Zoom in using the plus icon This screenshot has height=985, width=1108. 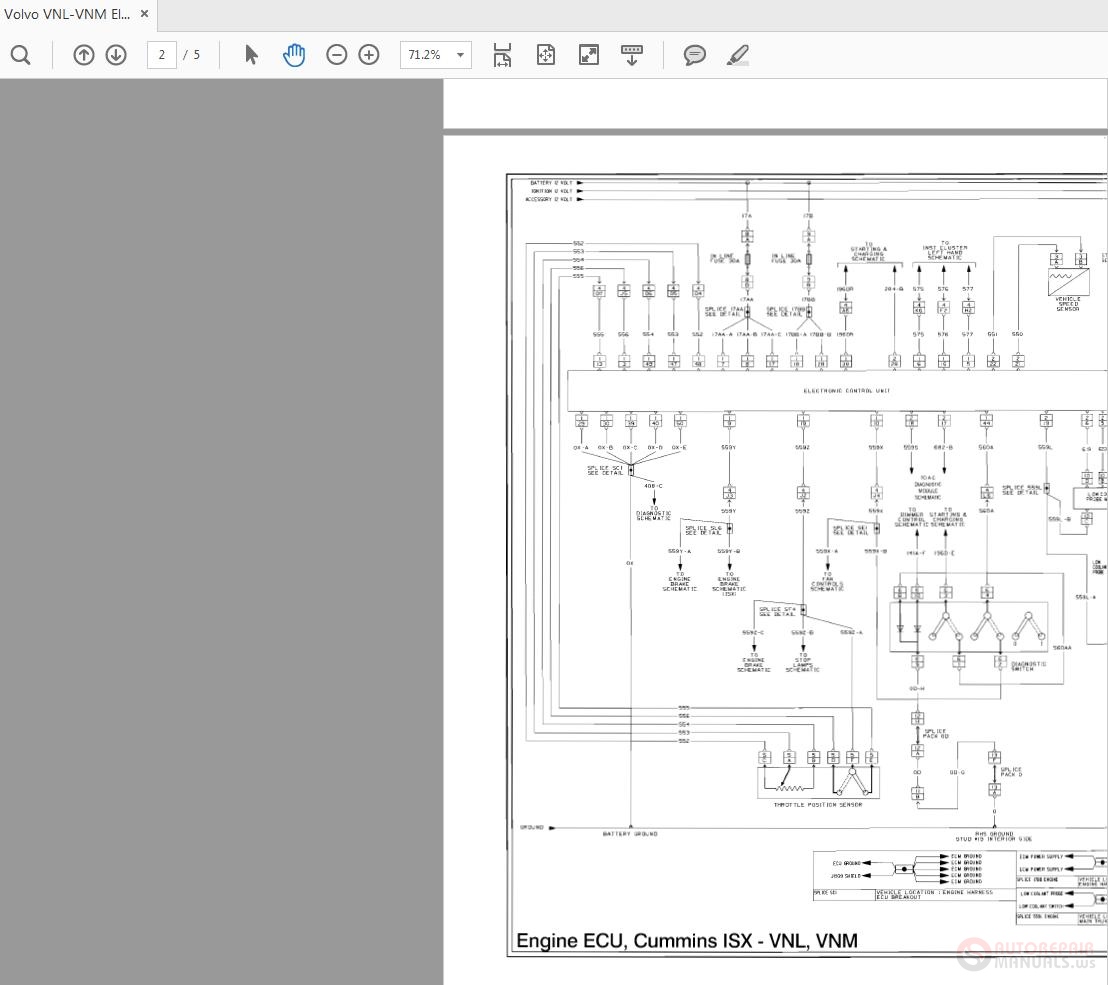coord(369,55)
